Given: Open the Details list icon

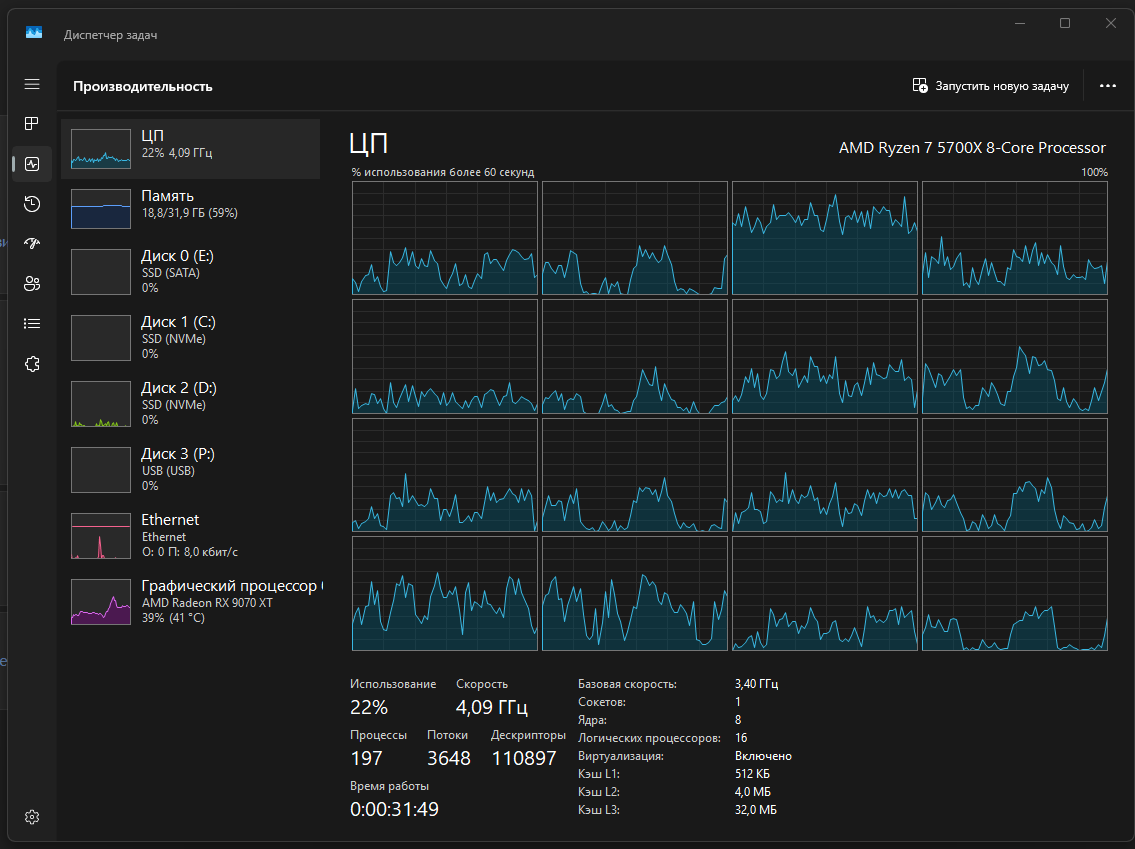Looking at the screenshot, I should pyautogui.click(x=32, y=324).
